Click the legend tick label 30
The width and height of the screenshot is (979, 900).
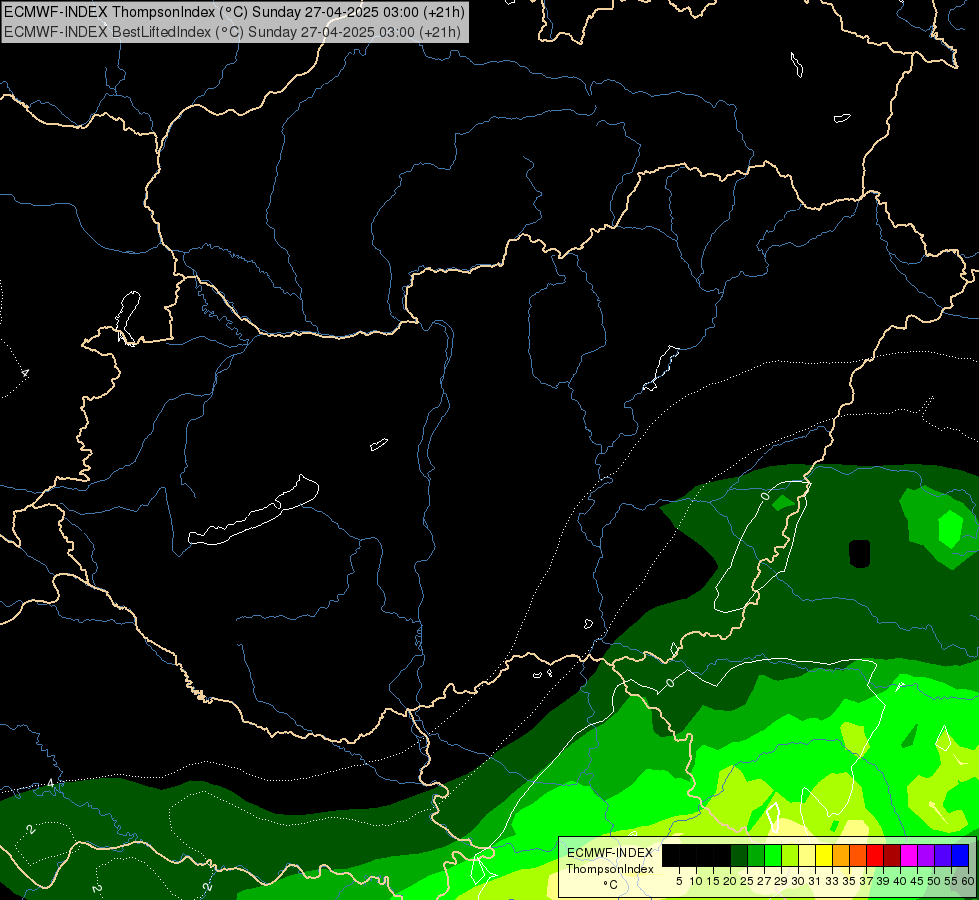799,881
